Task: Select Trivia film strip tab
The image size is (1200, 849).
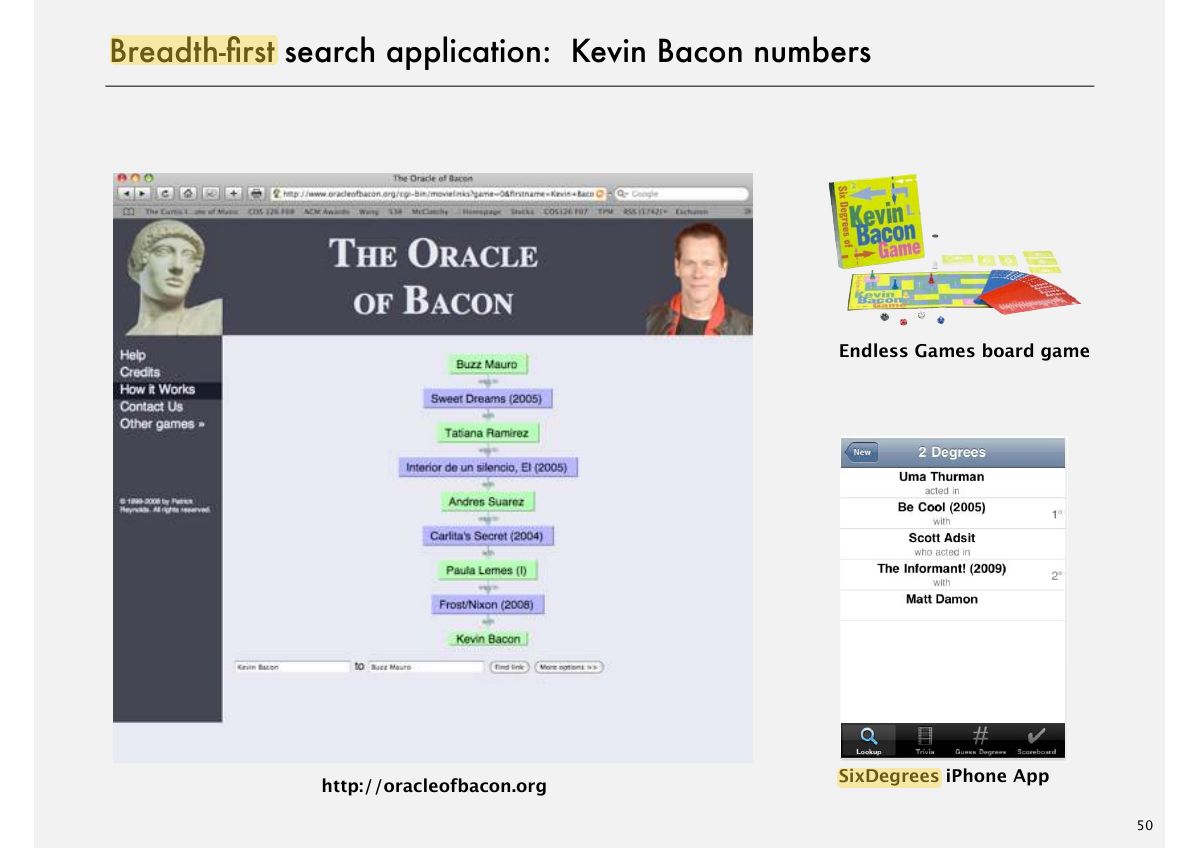Action: pyautogui.click(x=925, y=740)
